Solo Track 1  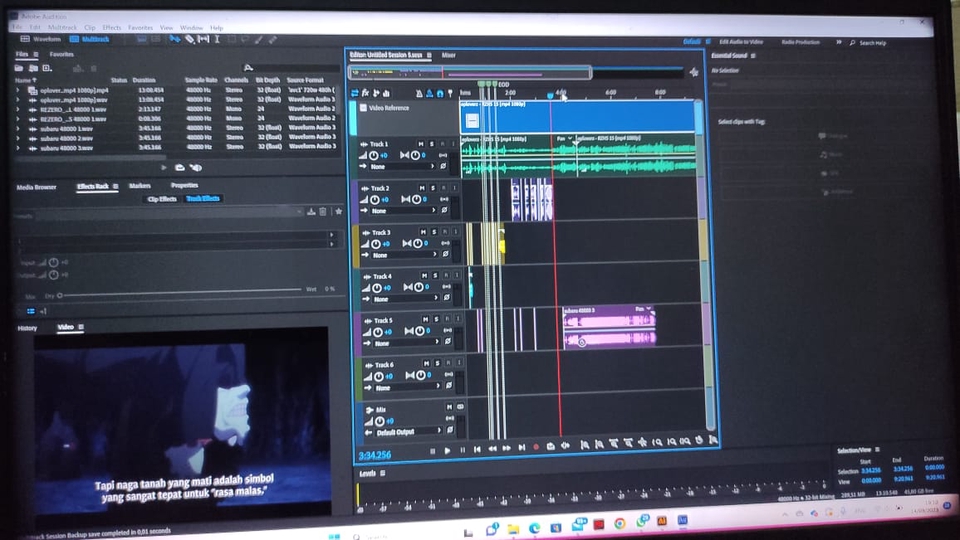(431, 144)
